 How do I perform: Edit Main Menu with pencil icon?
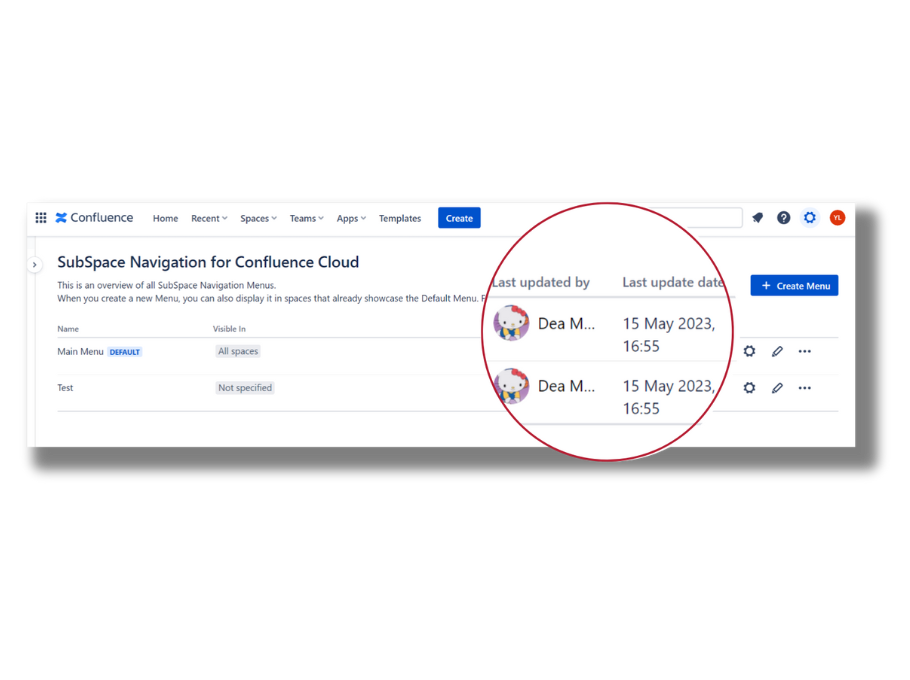777,351
